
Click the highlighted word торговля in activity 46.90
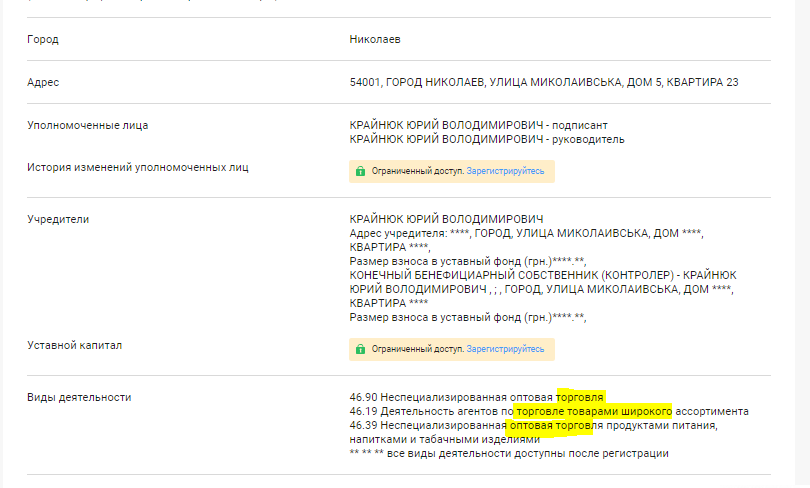(x=582, y=397)
